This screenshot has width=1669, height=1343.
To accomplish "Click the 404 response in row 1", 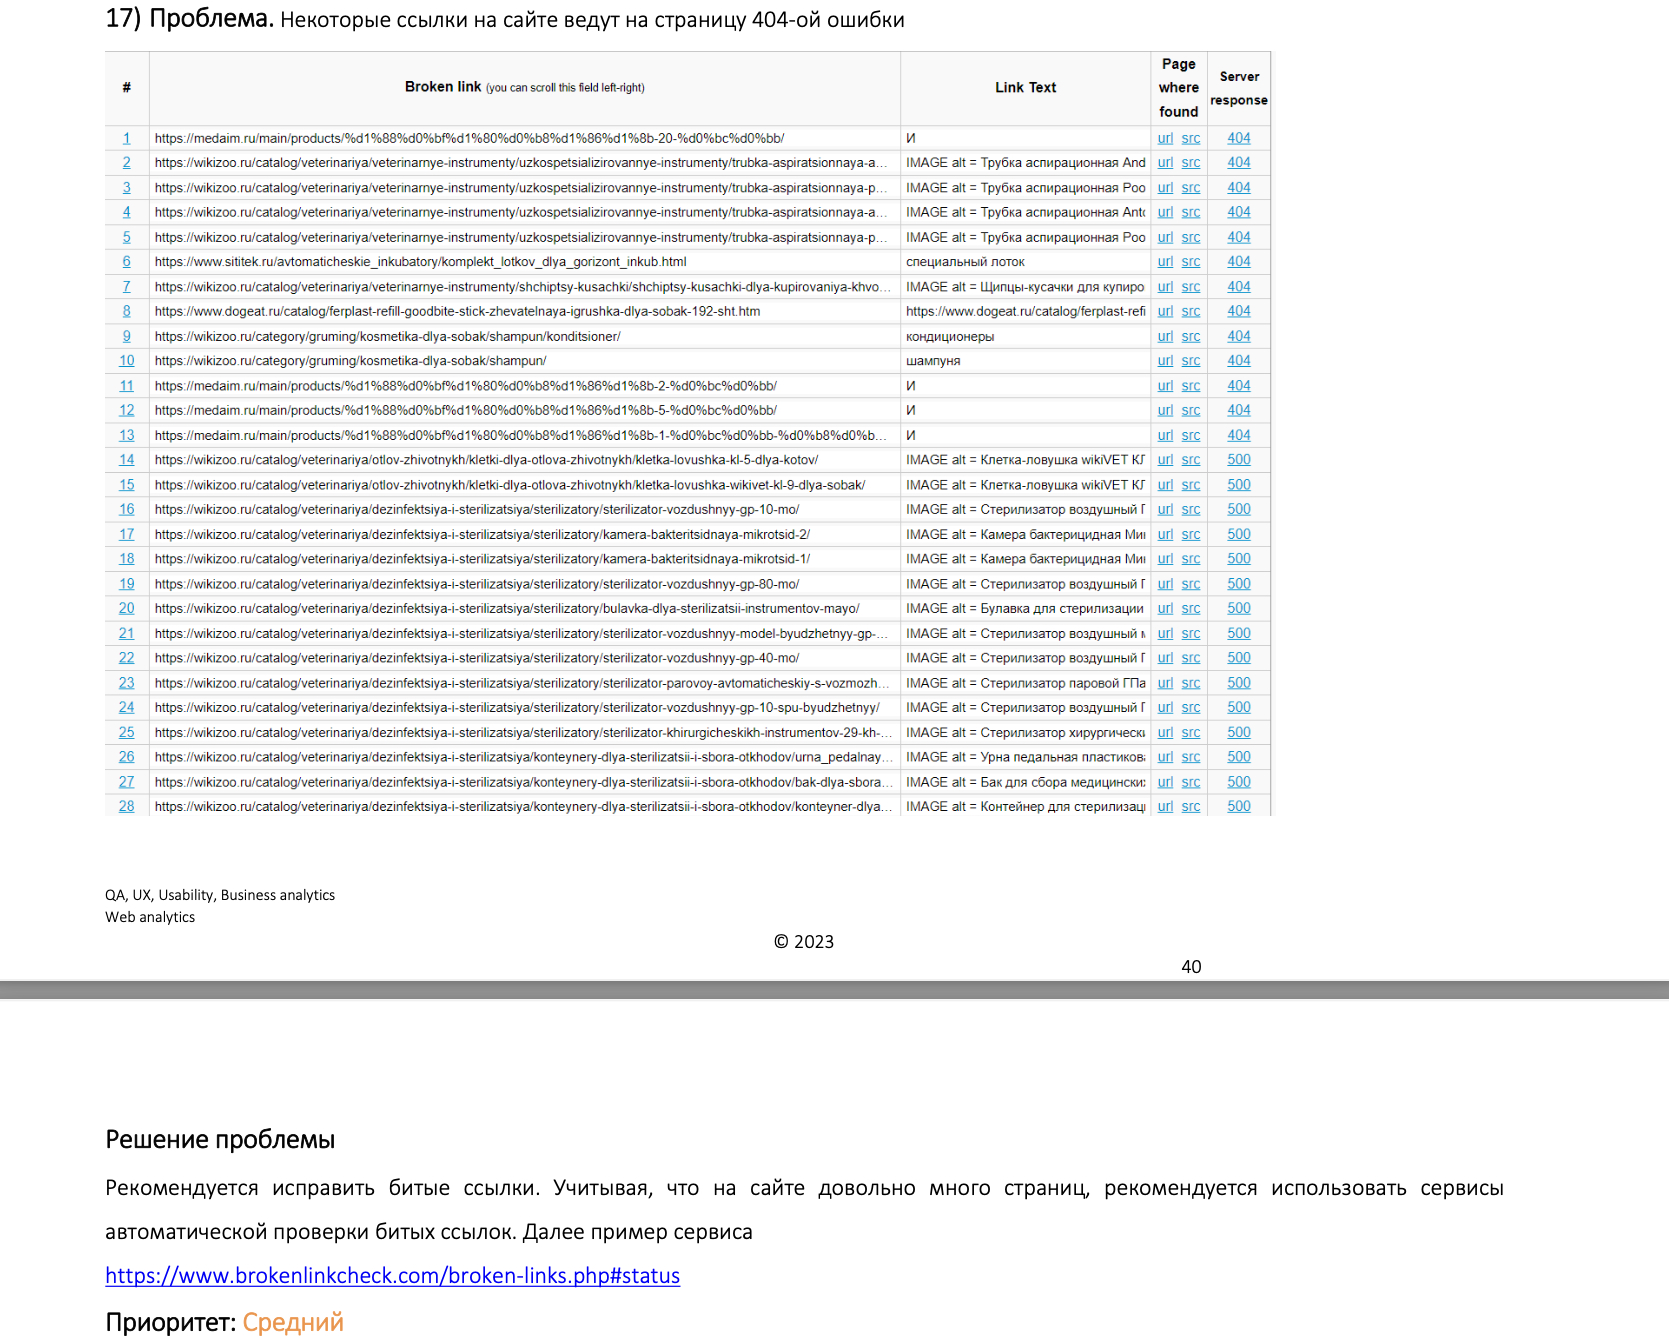I will coord(1239,138).
